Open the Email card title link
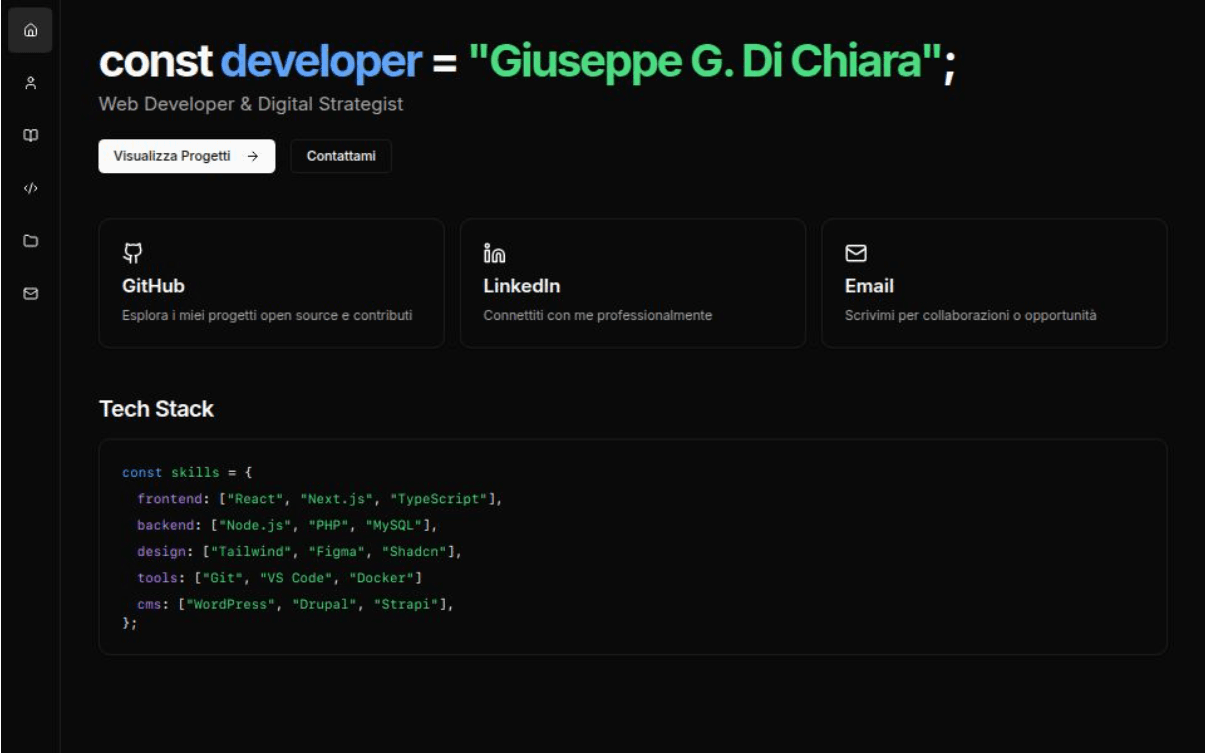 (x=868, y=286)
